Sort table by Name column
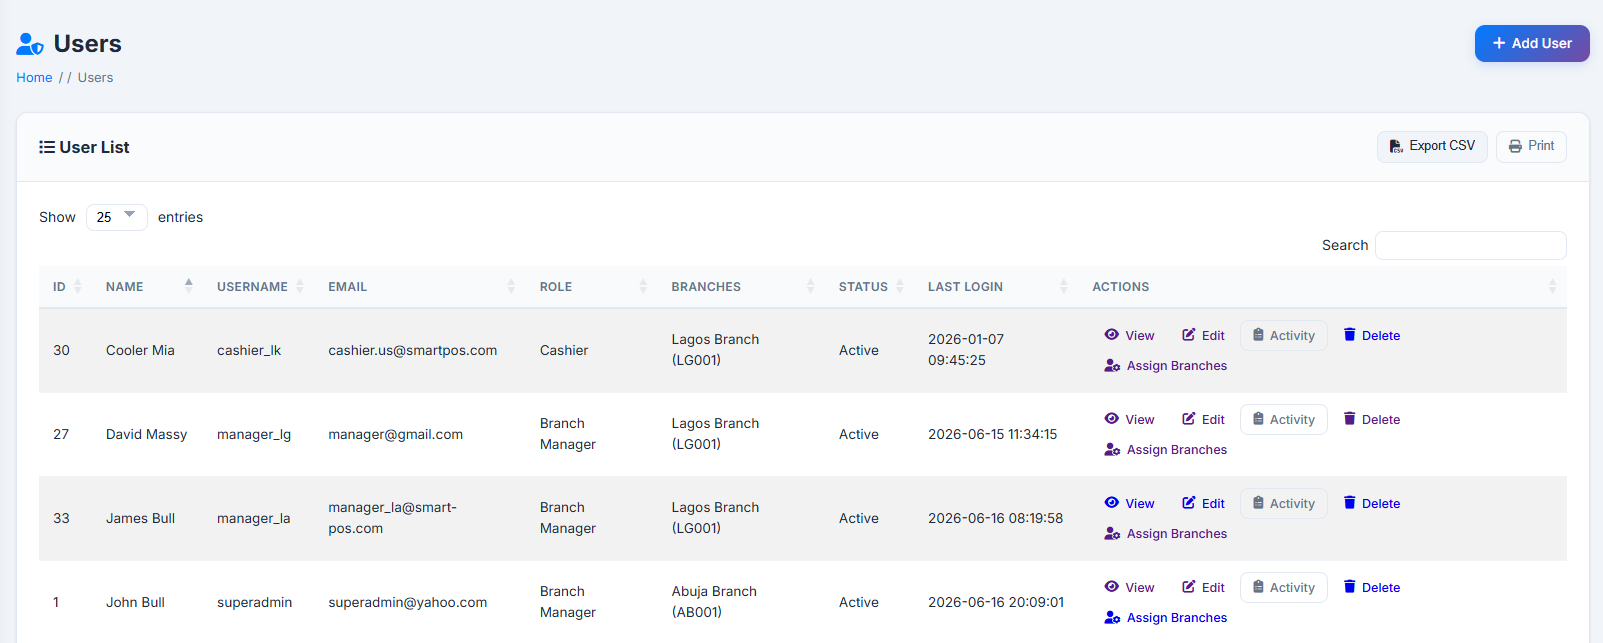 coord(147,287)
